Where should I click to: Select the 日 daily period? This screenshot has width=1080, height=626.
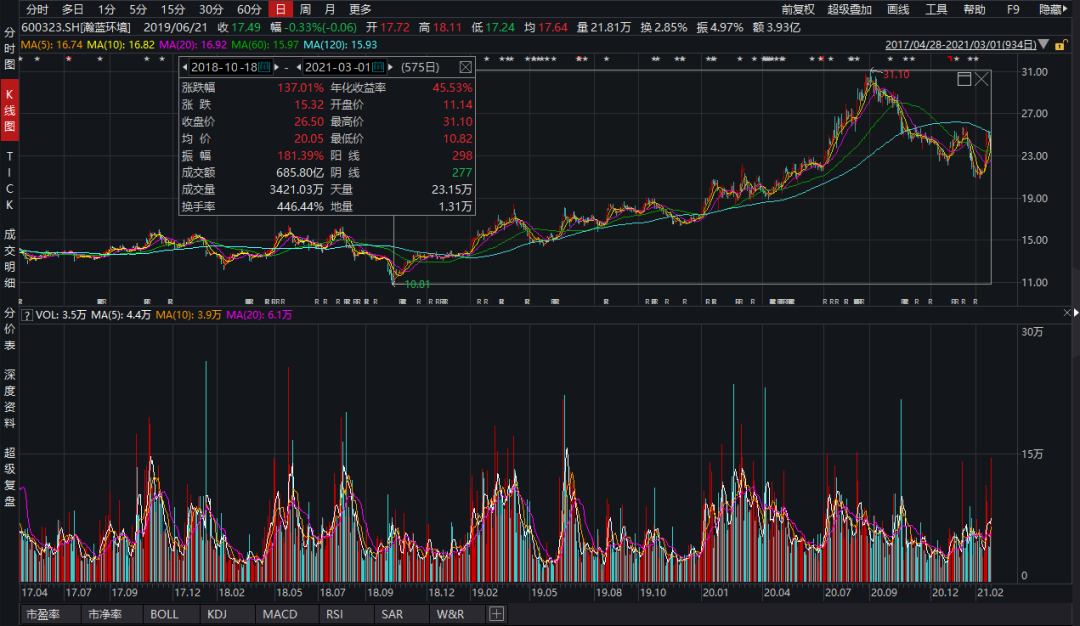tap(280, 10)
